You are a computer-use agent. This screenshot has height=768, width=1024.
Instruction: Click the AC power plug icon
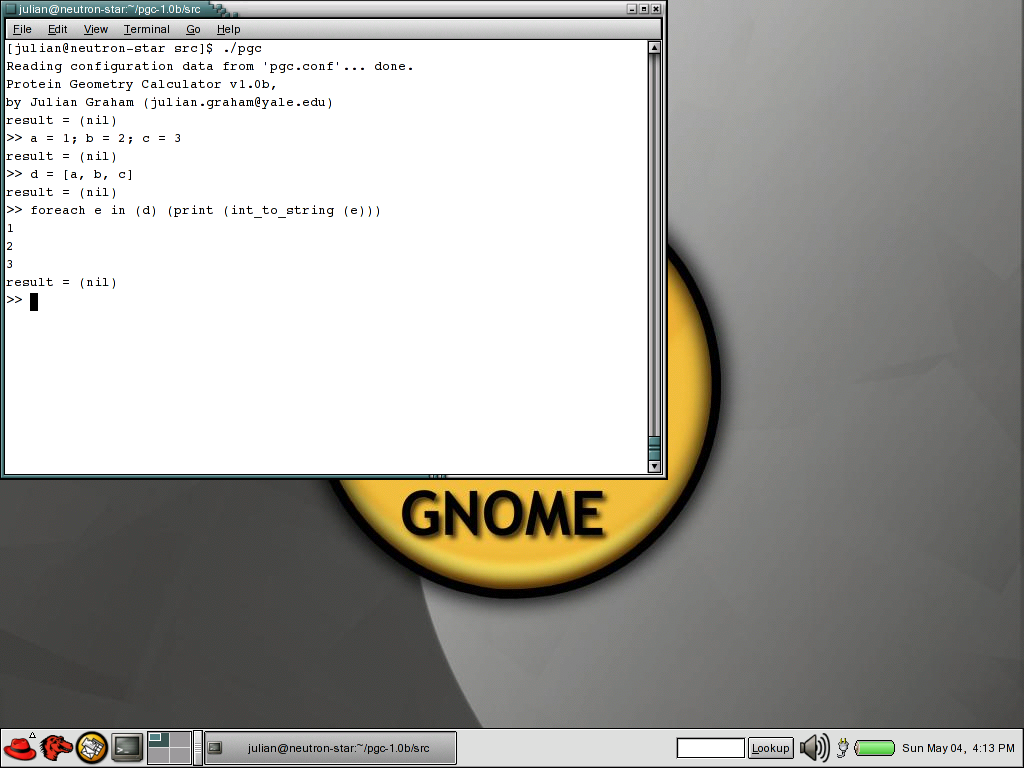[x=842, y=748]
